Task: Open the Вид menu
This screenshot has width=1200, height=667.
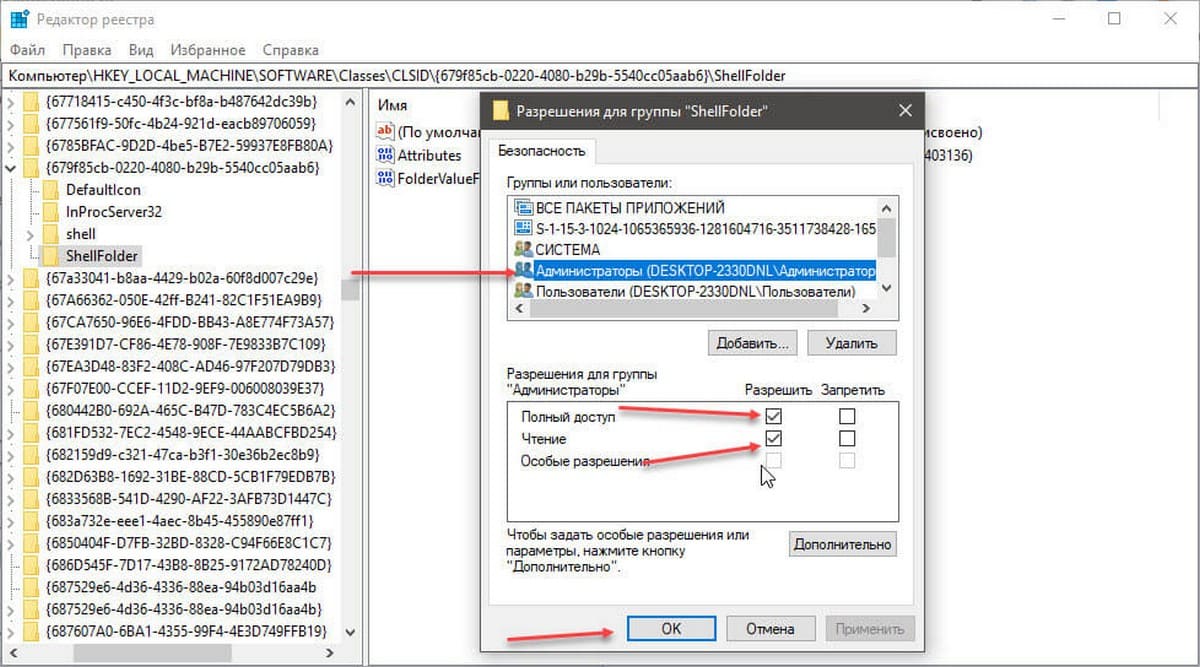Action: click(141, 50)
